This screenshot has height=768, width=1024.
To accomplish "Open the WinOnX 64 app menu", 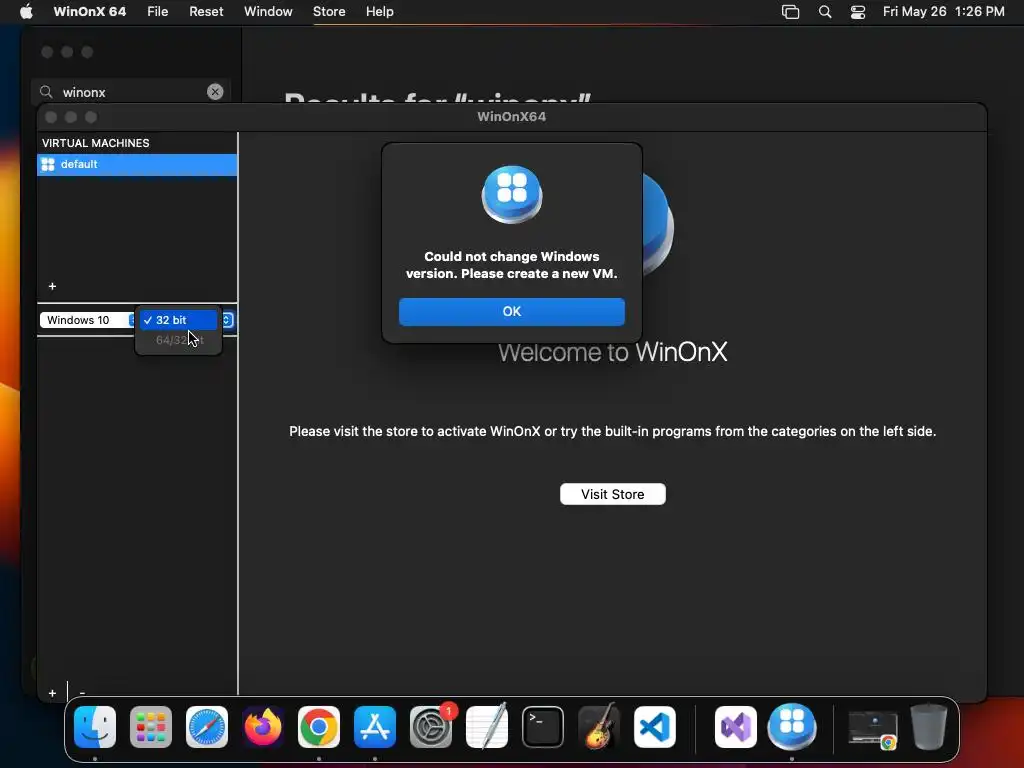I will pyautogui.click(x=89, y=12).
